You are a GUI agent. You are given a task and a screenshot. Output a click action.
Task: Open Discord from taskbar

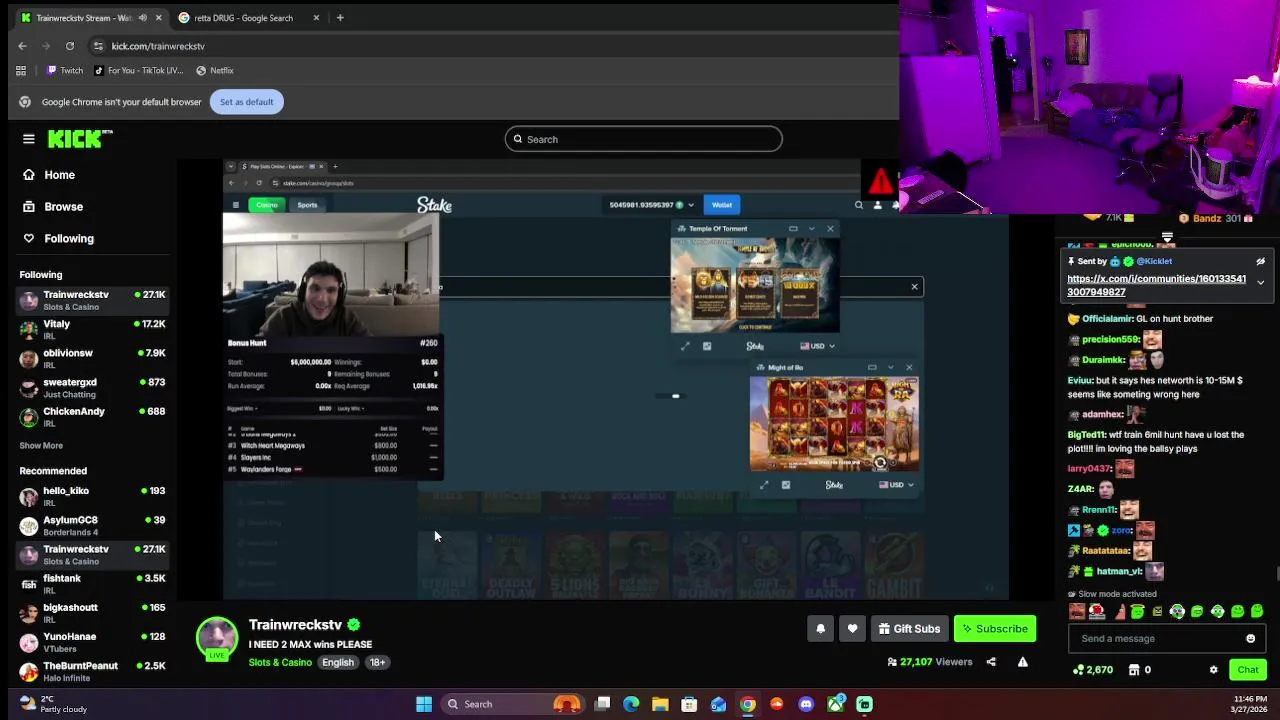[806, 704]
